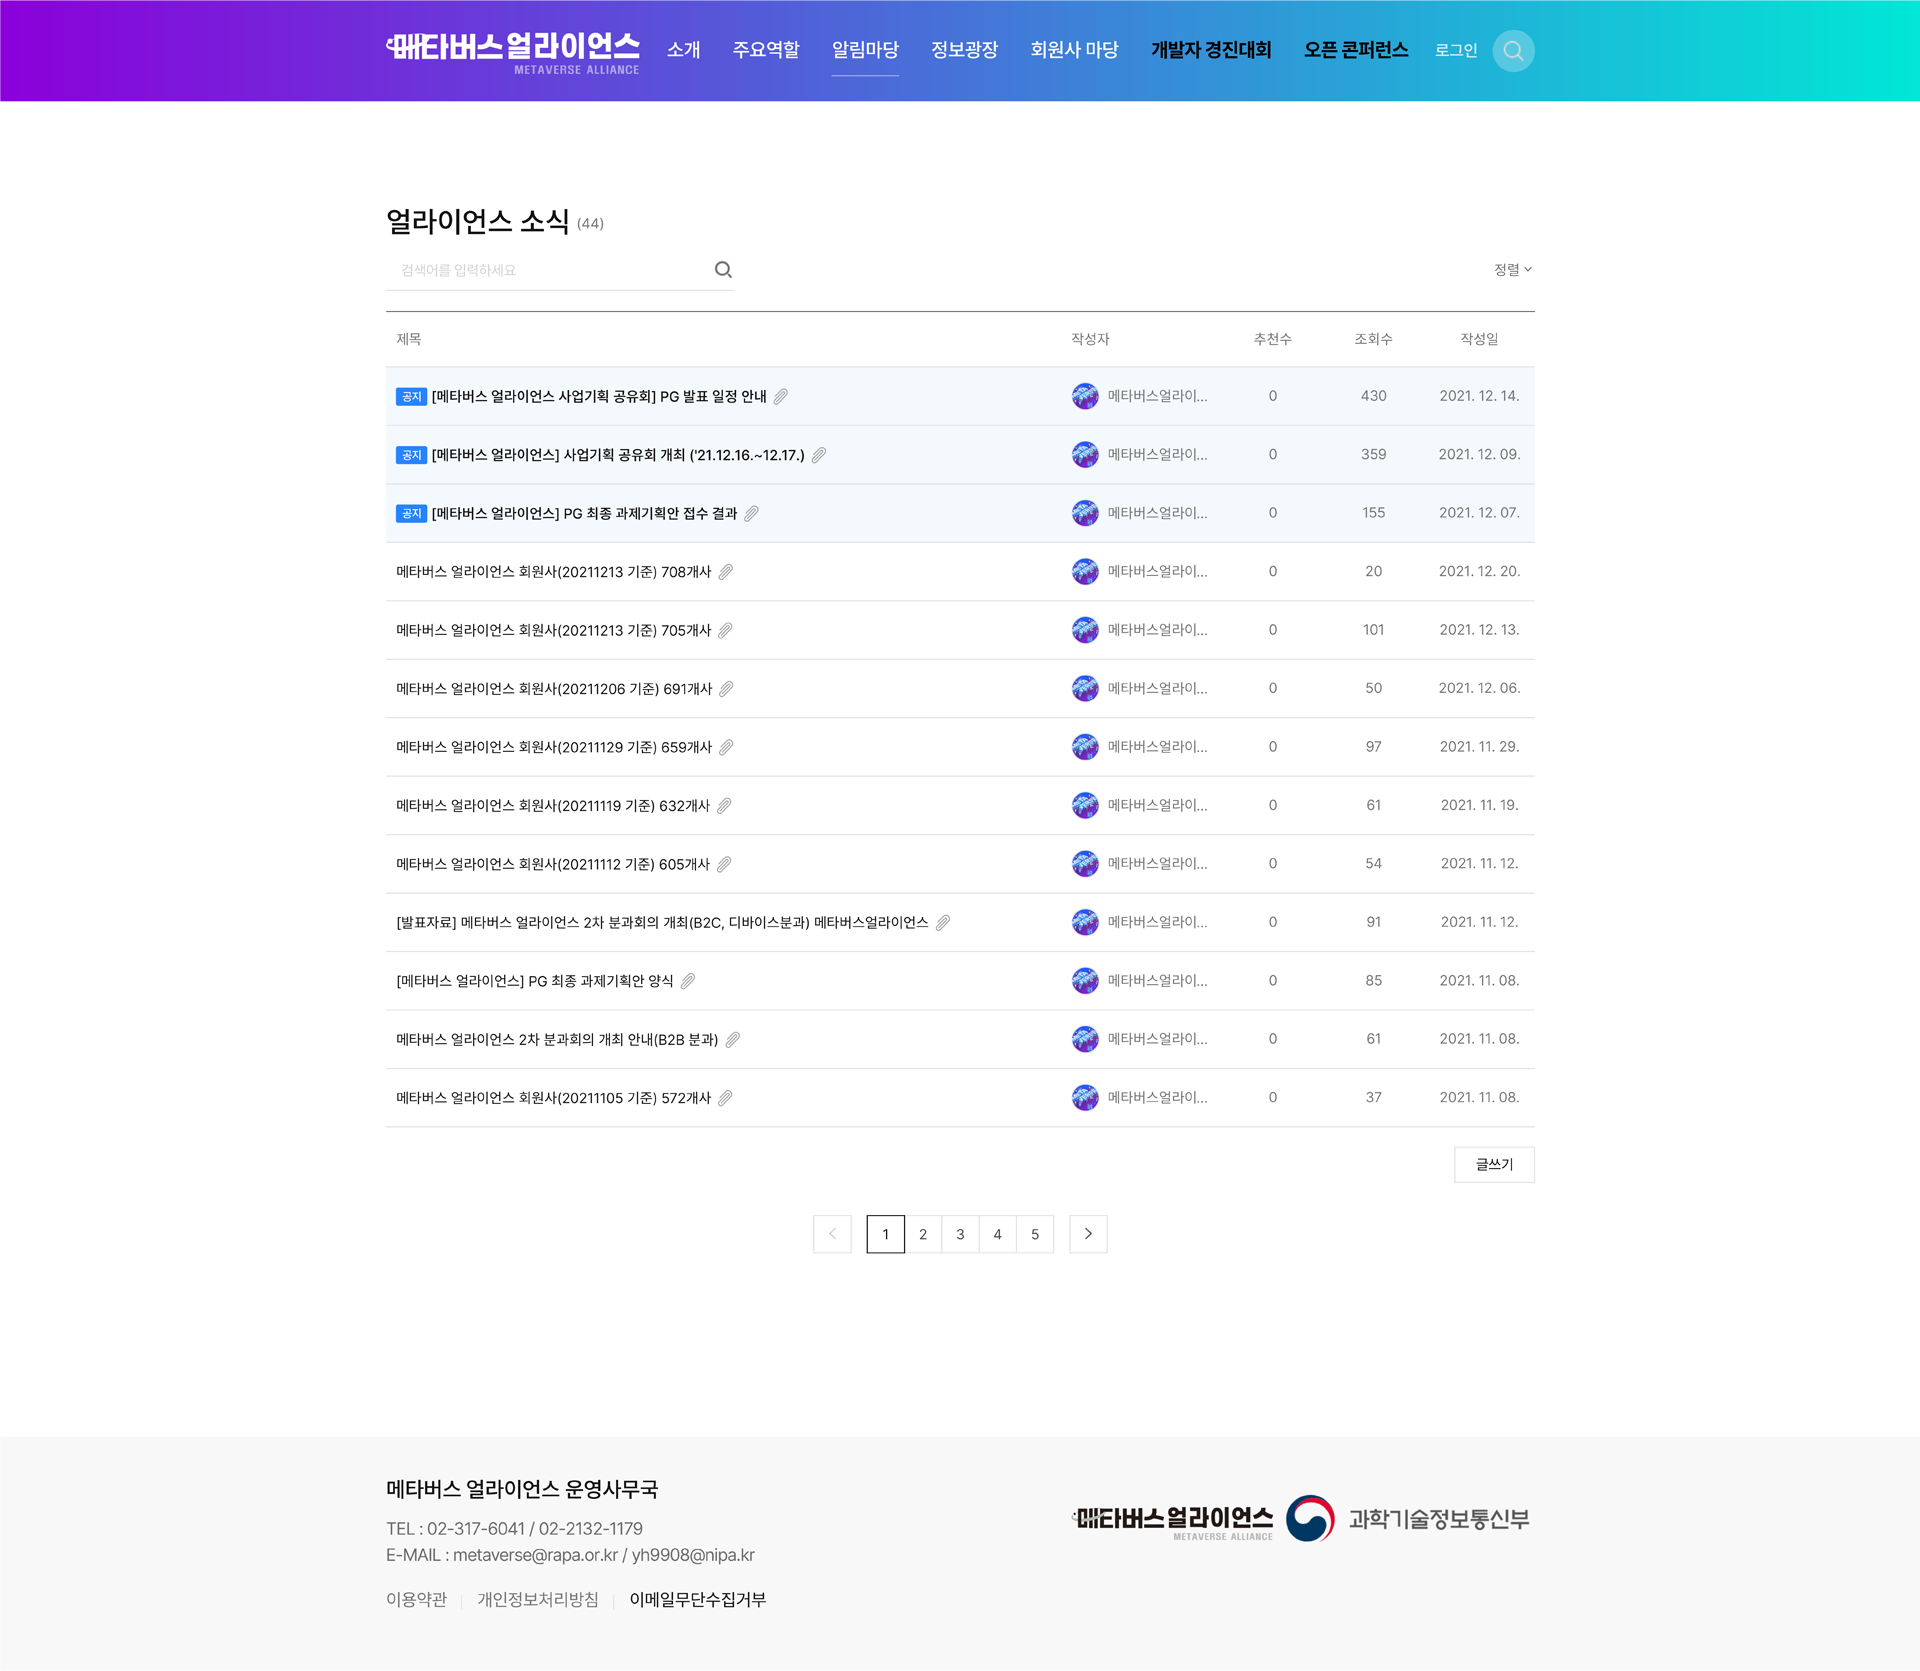Click the search-box magnifier icon
The height and width of the screenshot is (1671, 1920).
723,270
